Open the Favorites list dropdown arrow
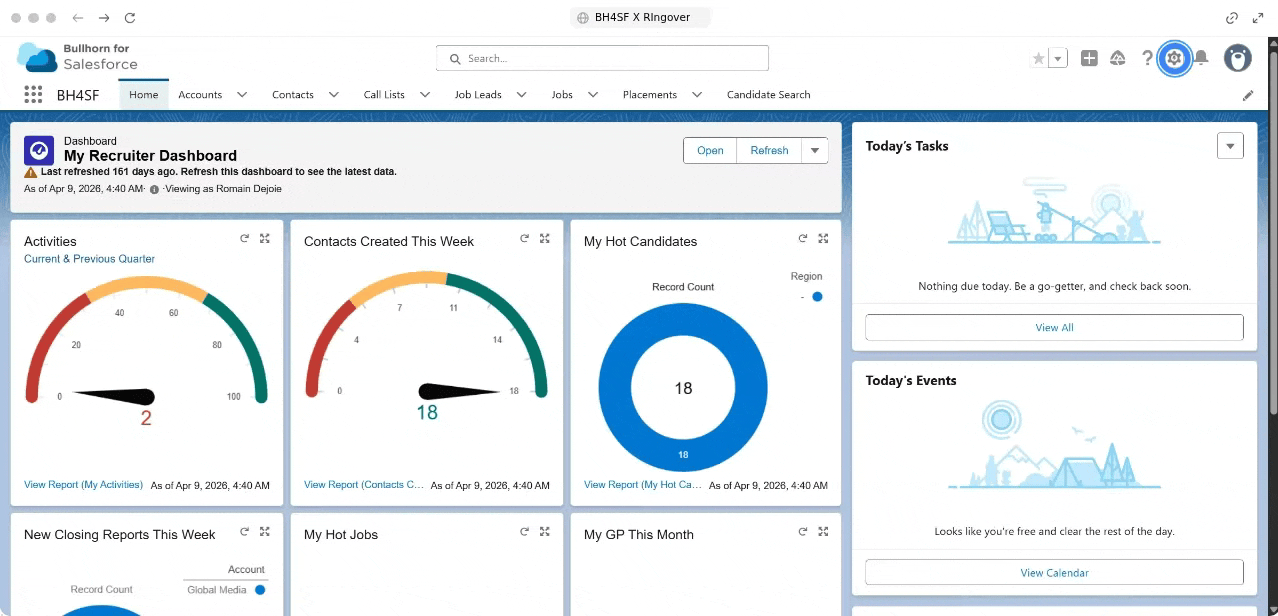Viewport: 1278px width, 616px height. 1058,59
